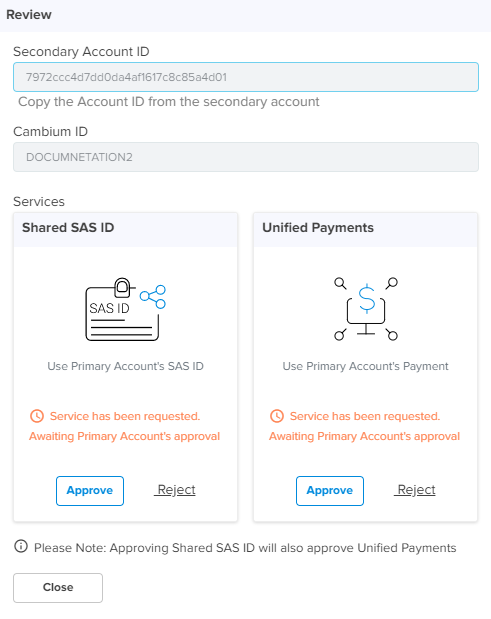Close the Review dialog

58,588
